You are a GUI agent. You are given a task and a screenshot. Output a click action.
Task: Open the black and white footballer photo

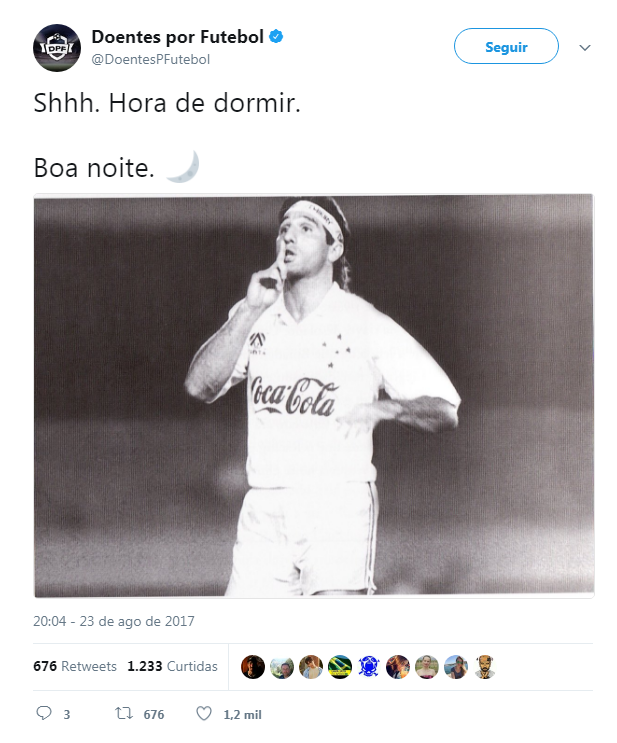point(314,396)
